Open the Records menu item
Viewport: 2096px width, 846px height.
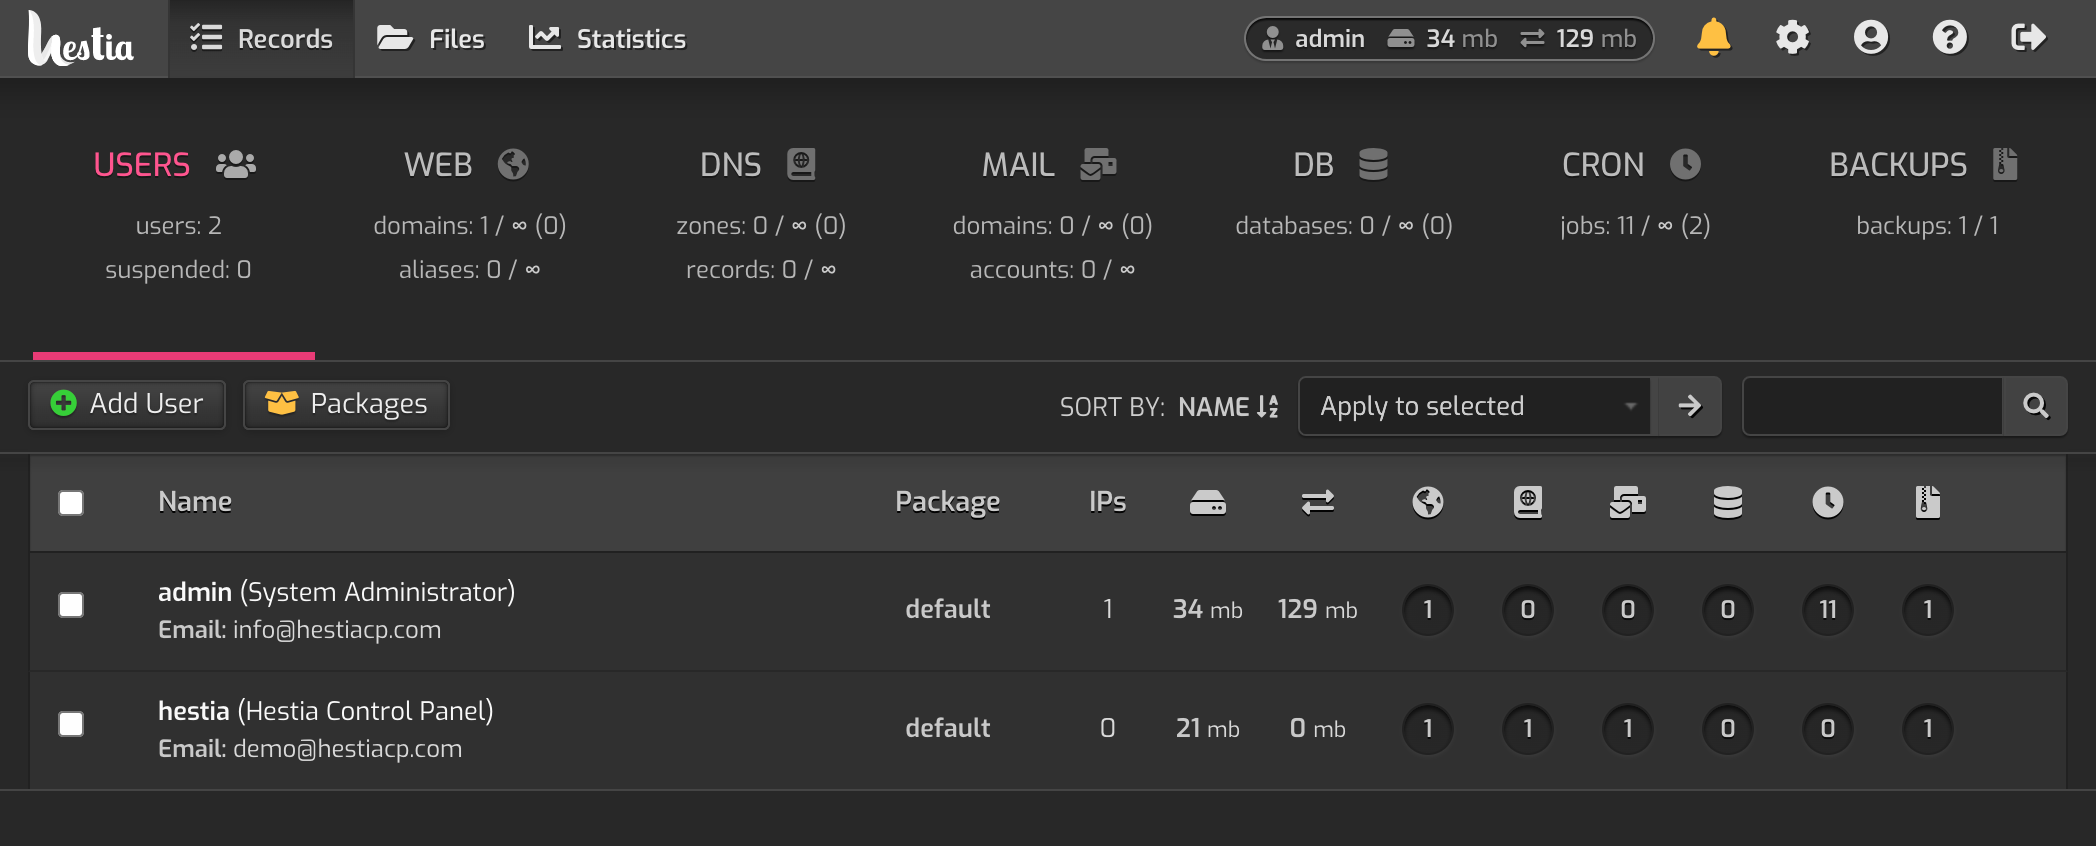point(262,39)
